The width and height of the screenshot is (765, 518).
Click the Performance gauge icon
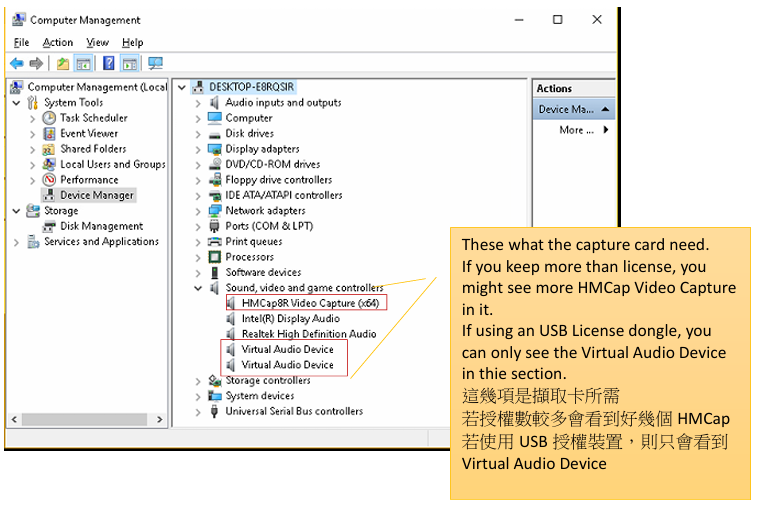point(49,180)
